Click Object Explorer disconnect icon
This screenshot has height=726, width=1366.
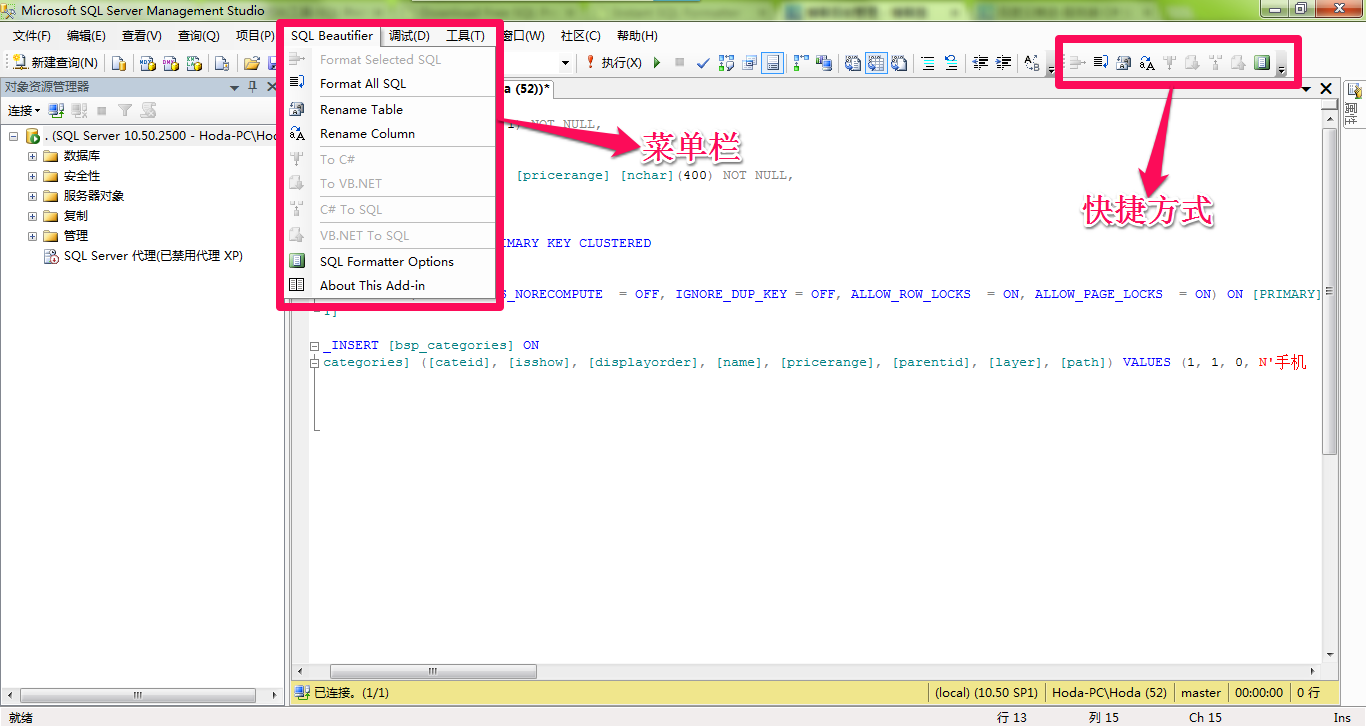click(x=79, y=111)
